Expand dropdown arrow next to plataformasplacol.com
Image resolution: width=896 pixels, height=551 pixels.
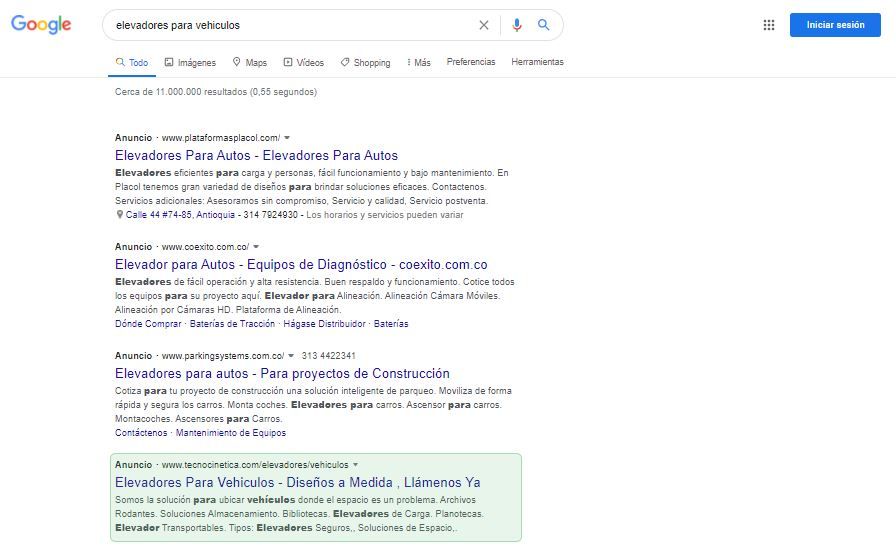287,138
